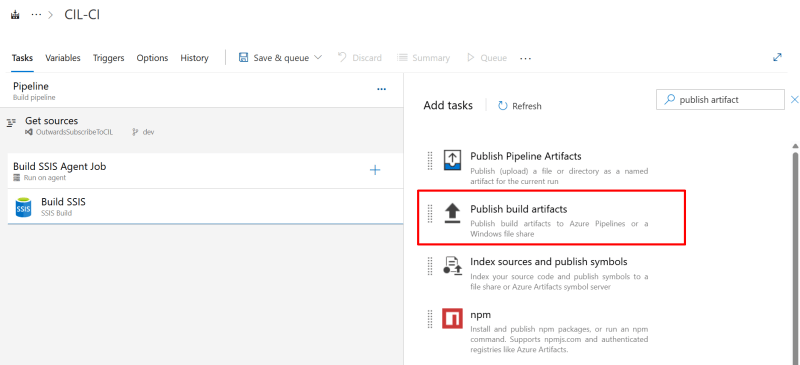Click the drag handle beside npm task
The image size is (800, 365).
(430, 318)
